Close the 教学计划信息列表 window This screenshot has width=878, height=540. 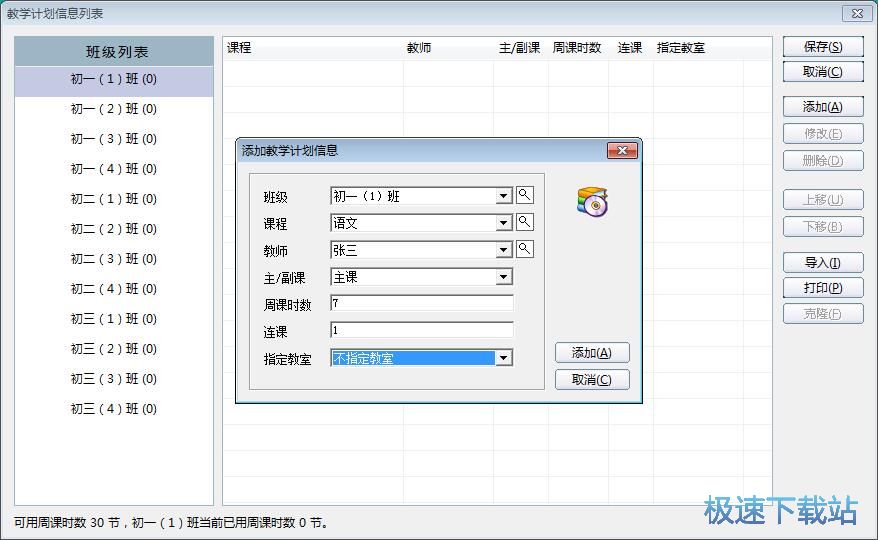857,13
